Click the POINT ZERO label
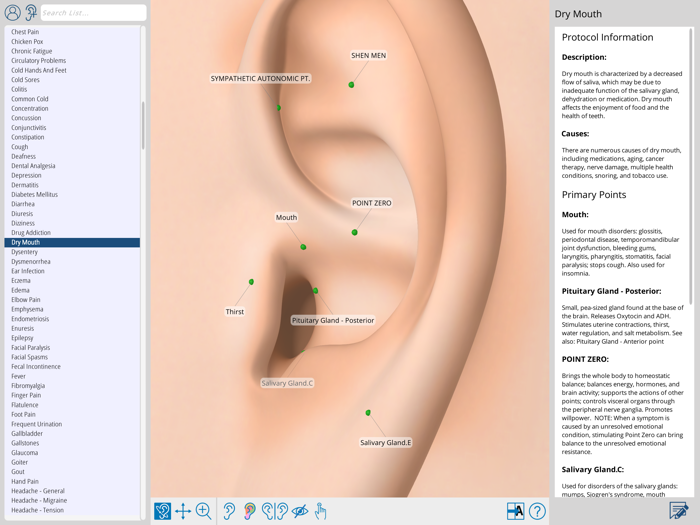 click(x=371, y=203)
